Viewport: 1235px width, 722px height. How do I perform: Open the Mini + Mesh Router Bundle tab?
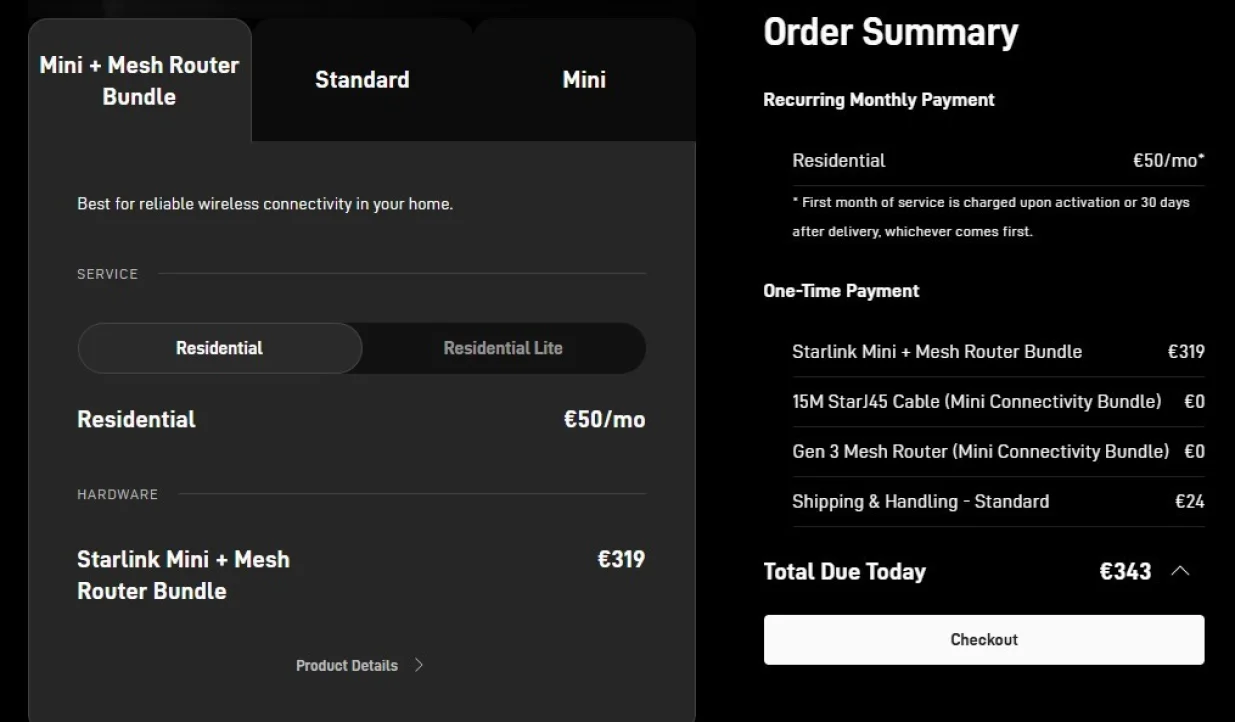click(139, 81)
